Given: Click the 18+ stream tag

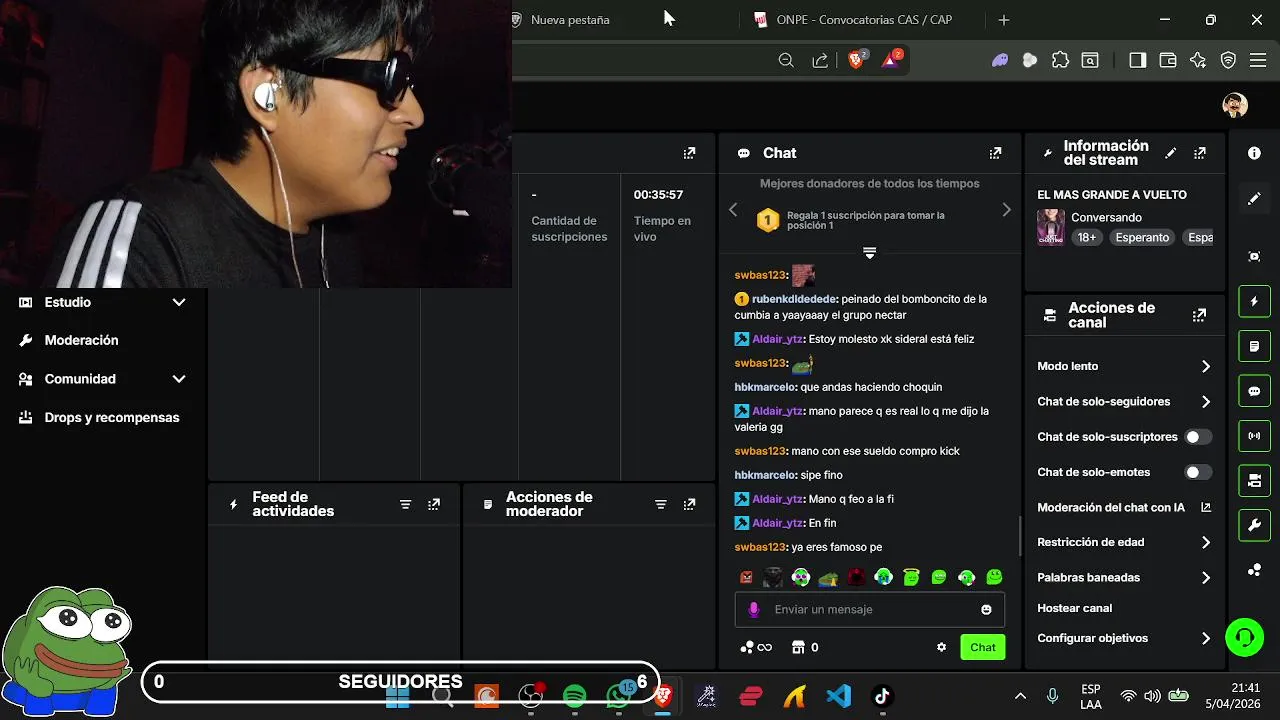Looking at the screenshot, I should 1086,238.
